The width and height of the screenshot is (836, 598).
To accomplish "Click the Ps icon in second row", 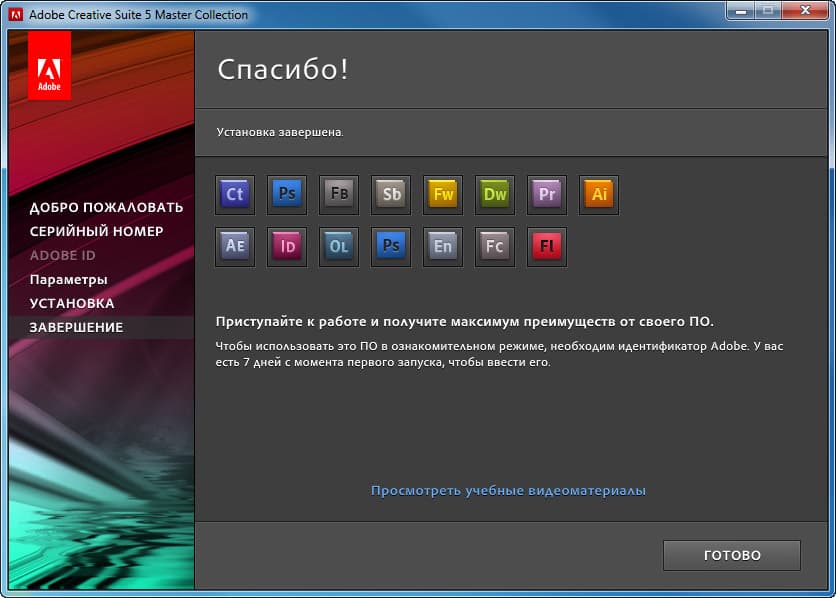I will 391,246.
